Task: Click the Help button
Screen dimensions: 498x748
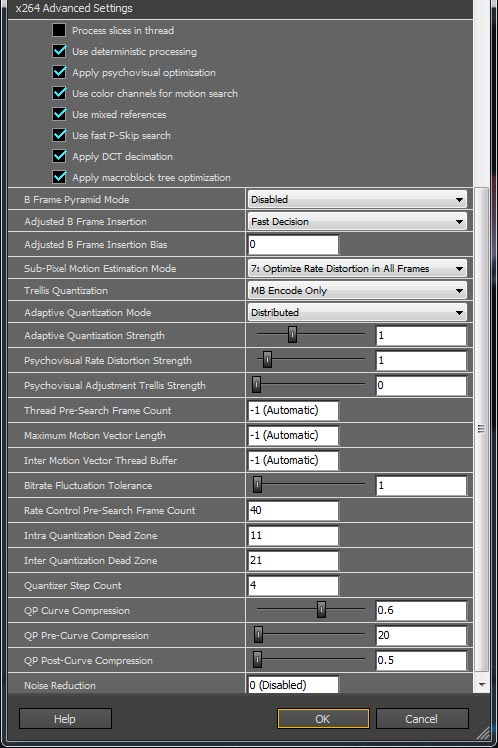Action: click(x=65, y=718)
